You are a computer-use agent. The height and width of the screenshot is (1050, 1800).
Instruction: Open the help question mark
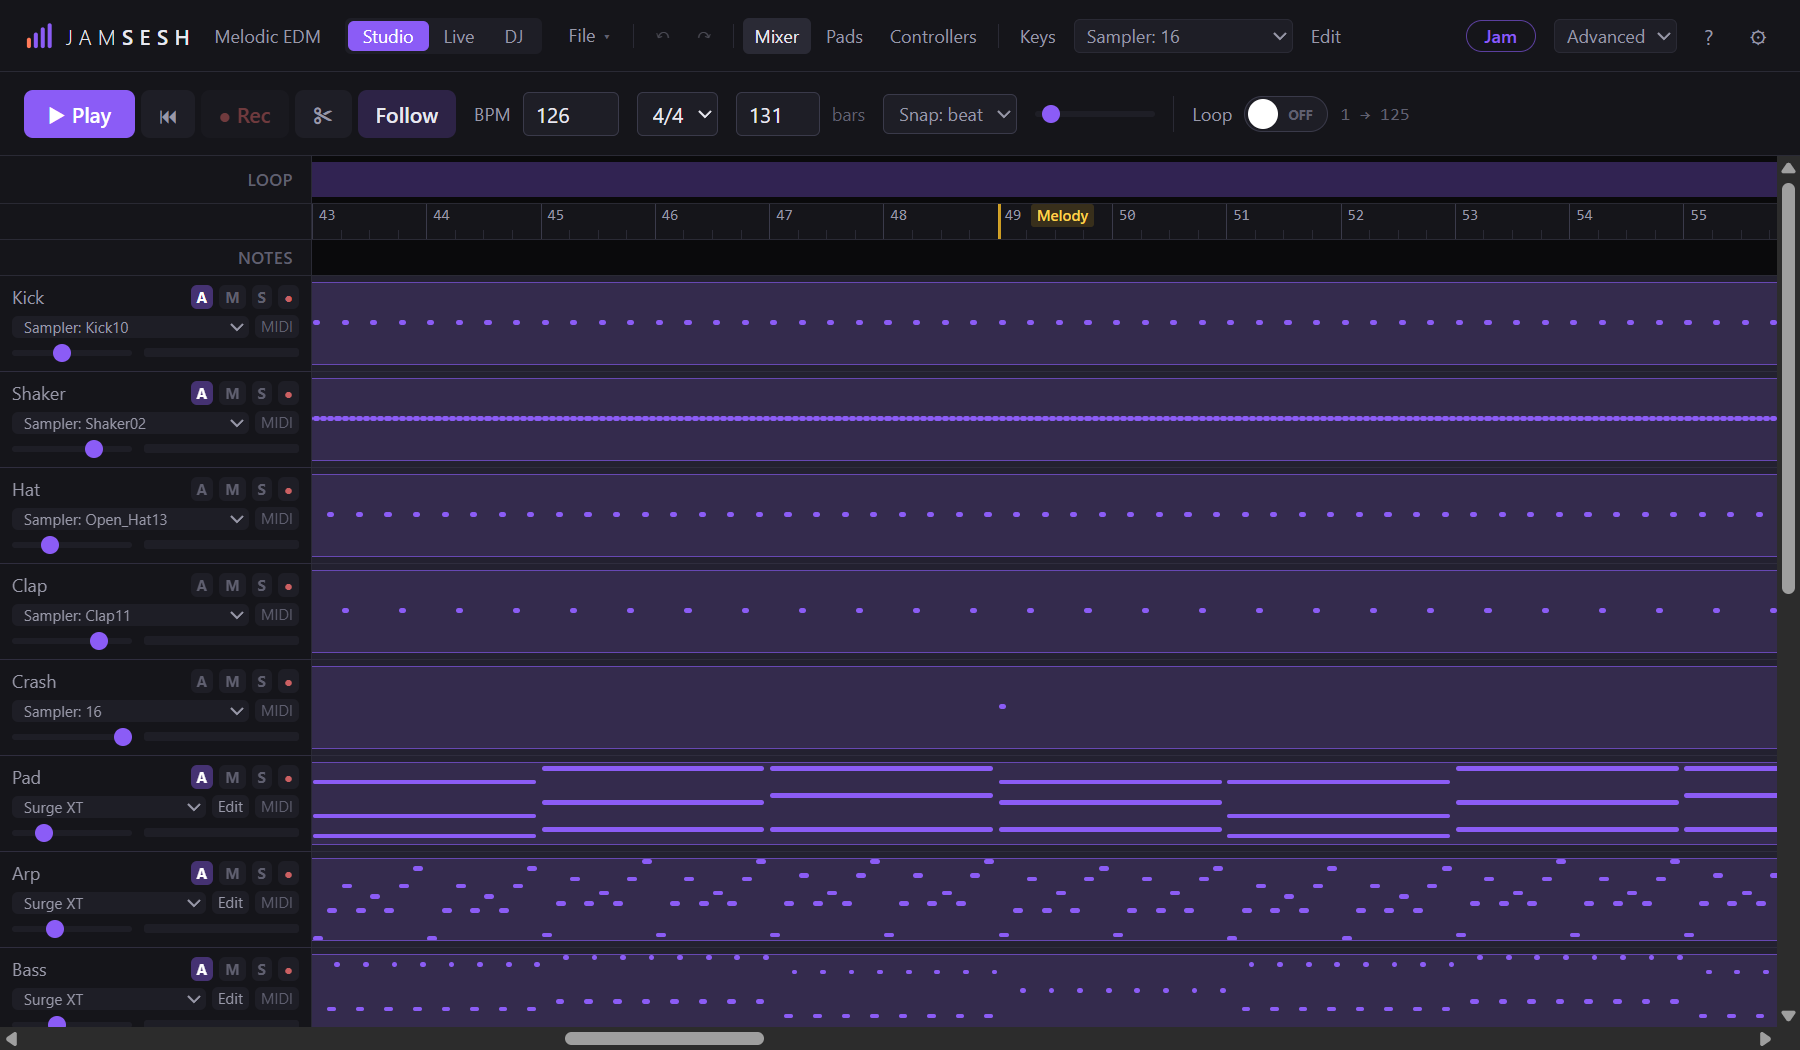pos(1708,37)
